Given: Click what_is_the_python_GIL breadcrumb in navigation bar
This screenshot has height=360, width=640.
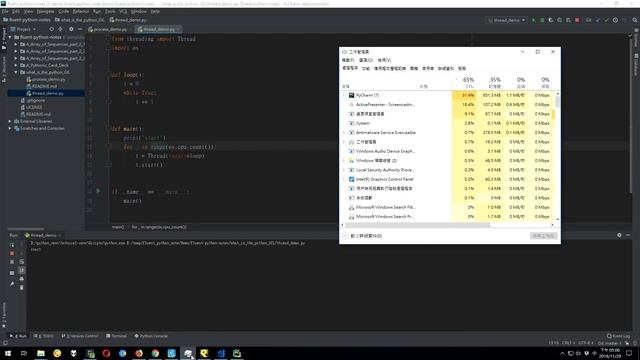Looking at the screenshot, I should click(80, 20).
